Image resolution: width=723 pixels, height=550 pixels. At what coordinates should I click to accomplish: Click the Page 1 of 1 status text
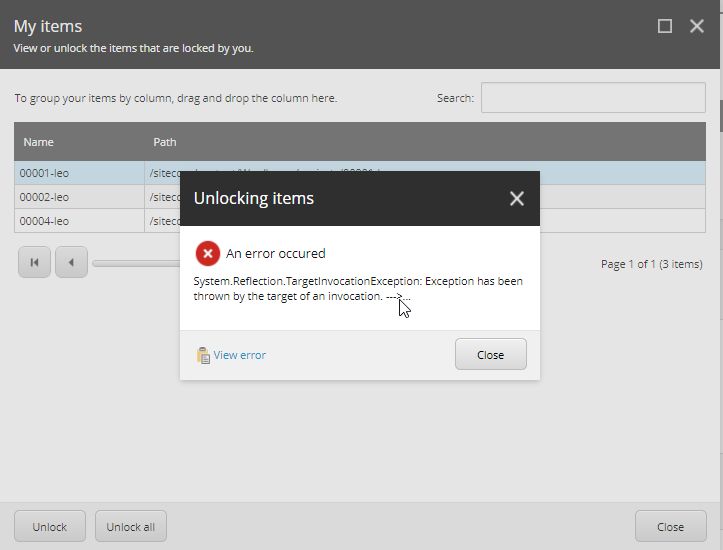click(x=652, y=264)
